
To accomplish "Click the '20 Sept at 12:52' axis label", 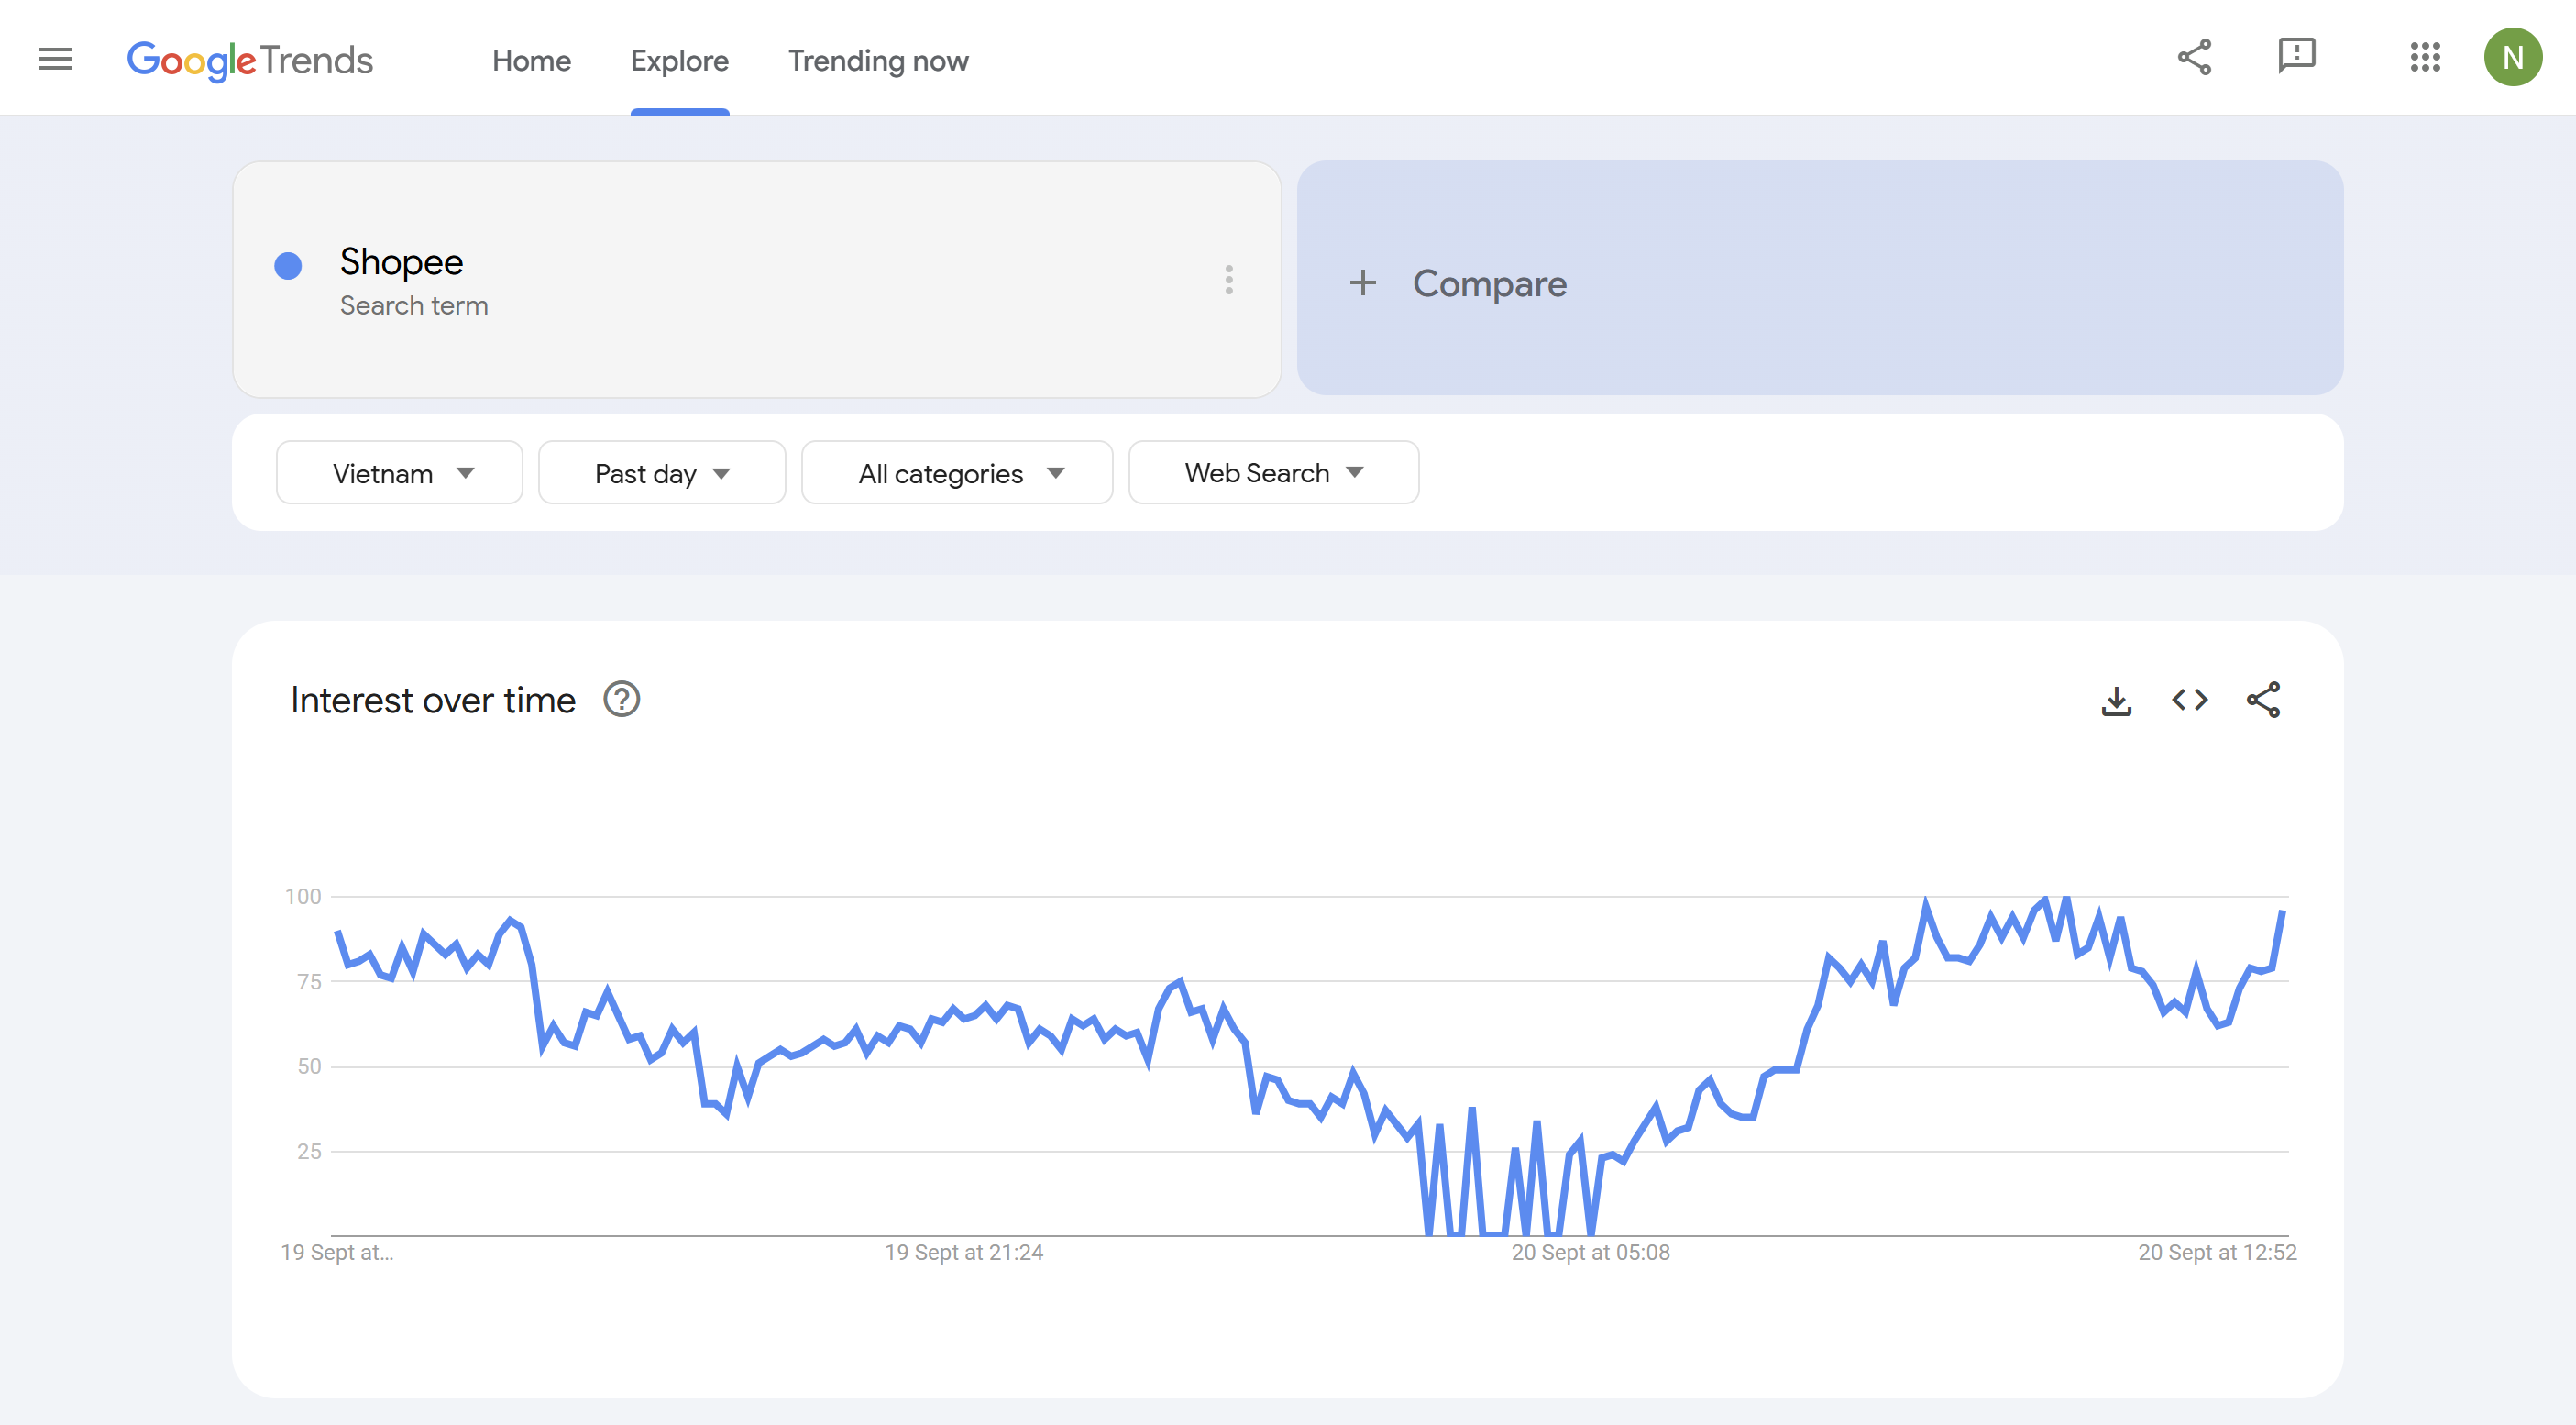I will click(2217, 1252).
